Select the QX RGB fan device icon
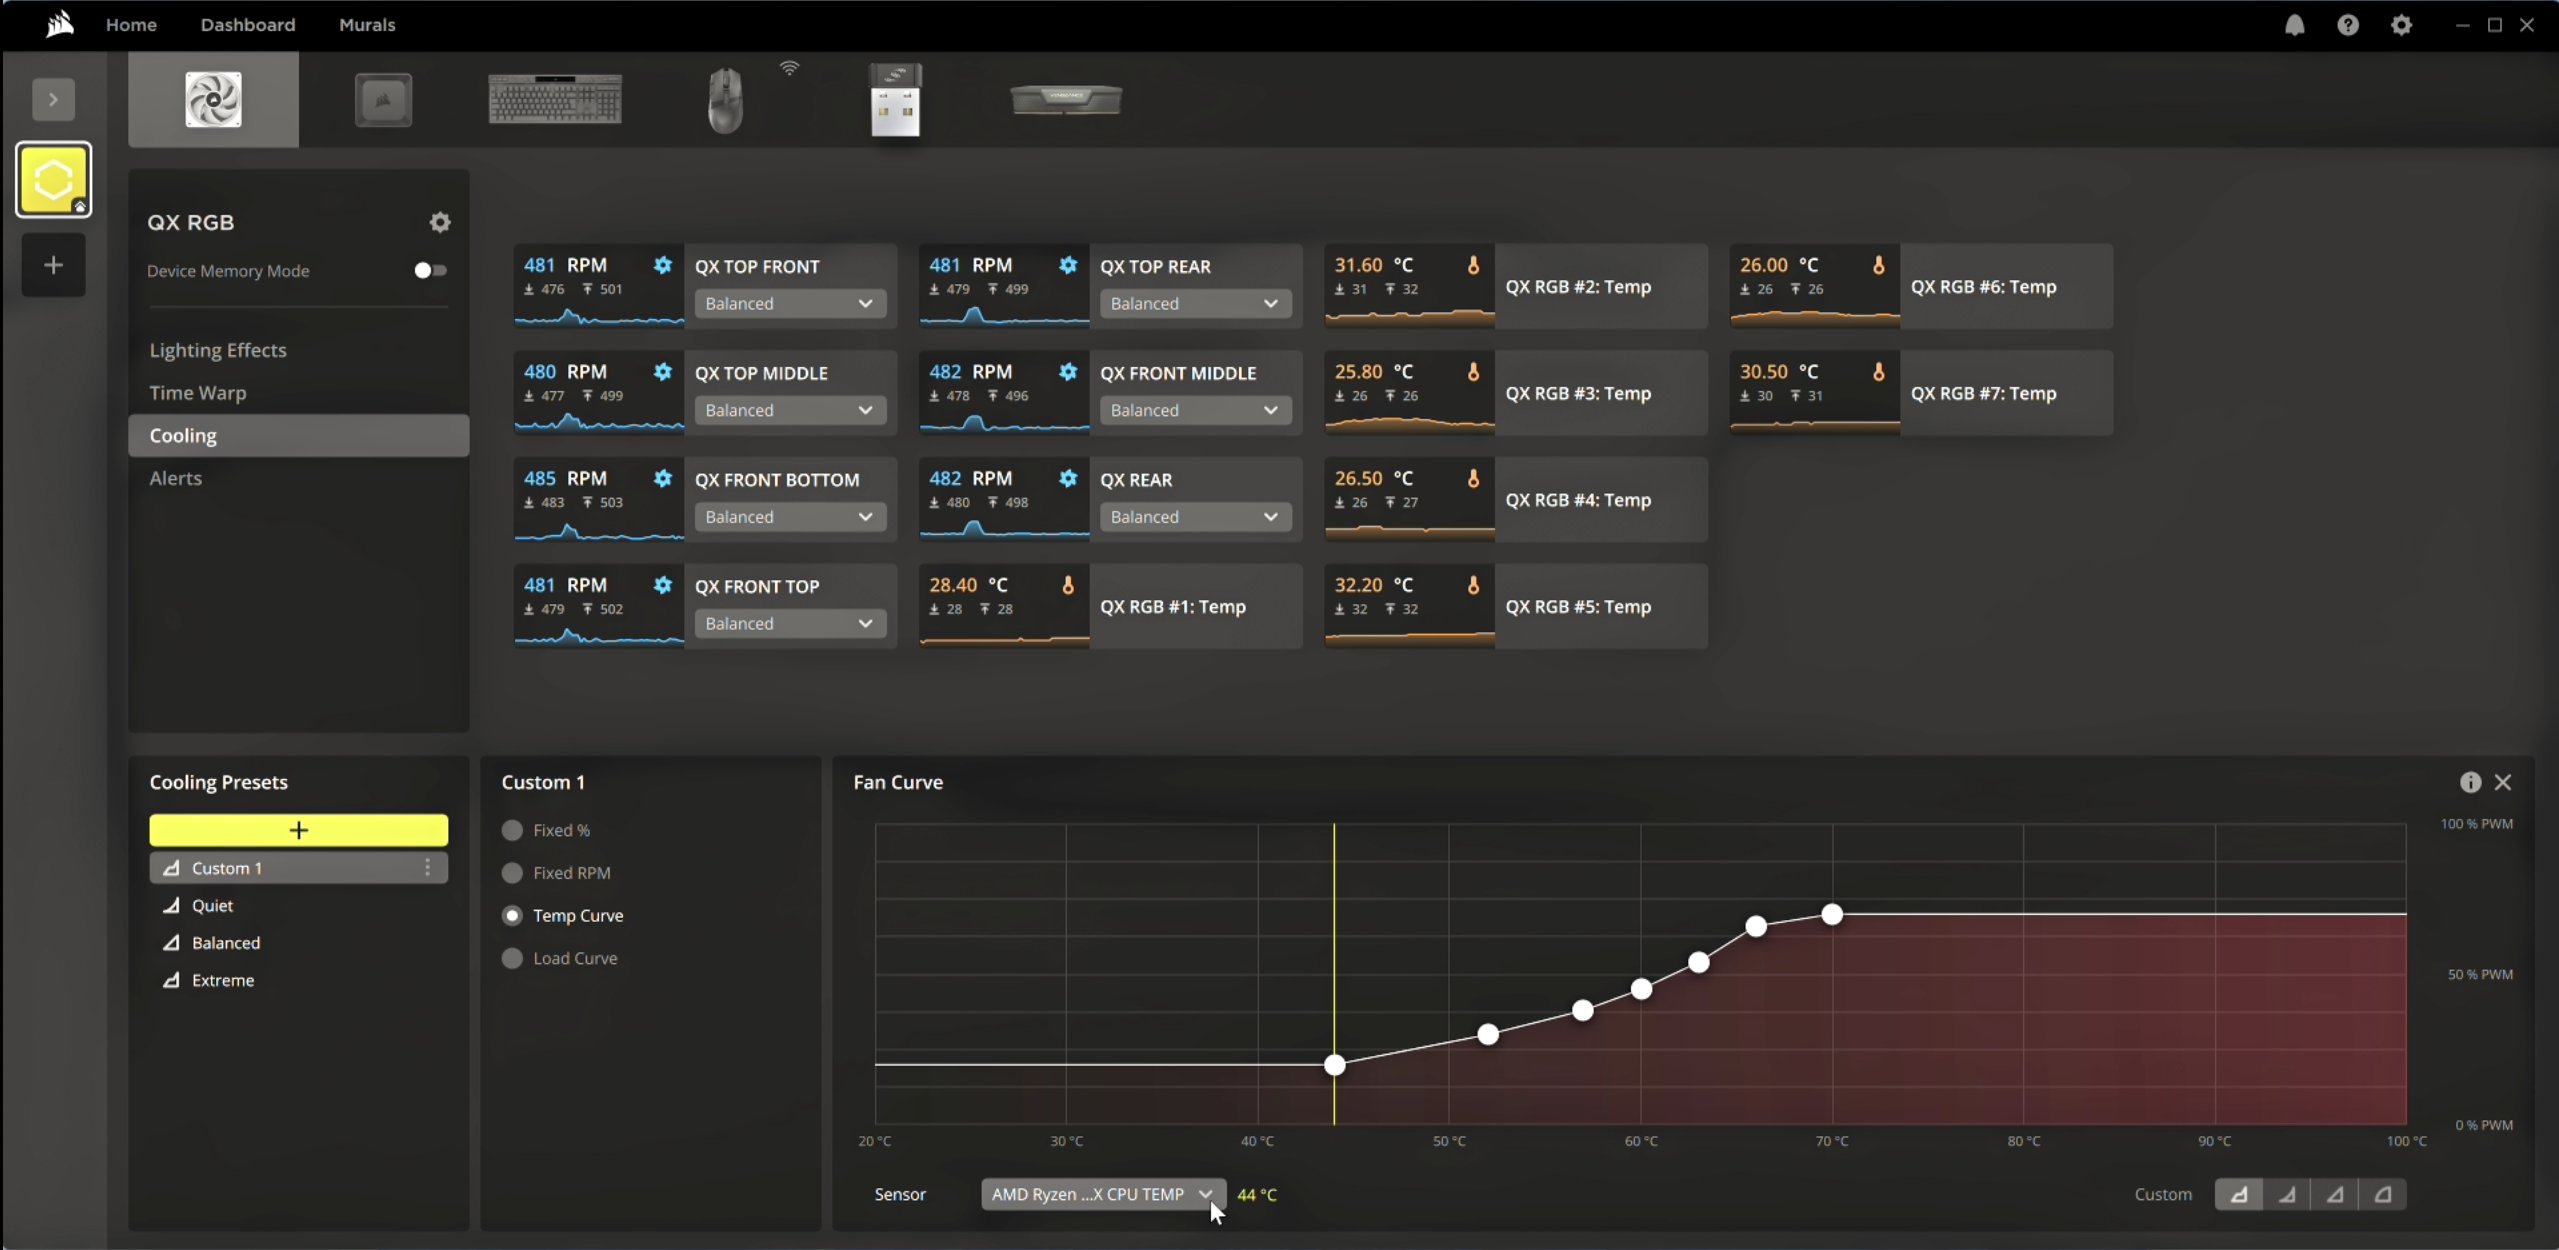The height and width of the screenshot is (1250, 2559). pos(212,98)
